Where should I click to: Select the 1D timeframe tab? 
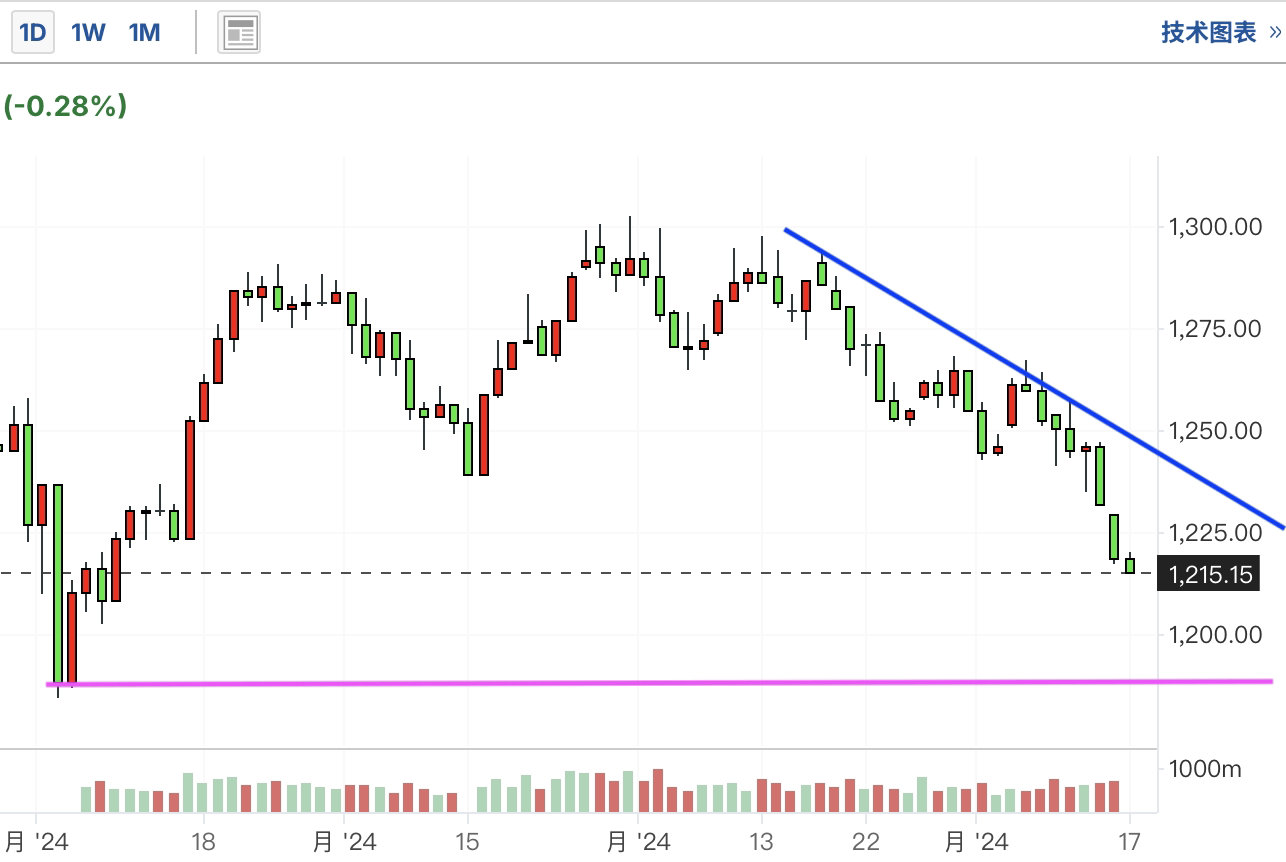click(33, 32)
